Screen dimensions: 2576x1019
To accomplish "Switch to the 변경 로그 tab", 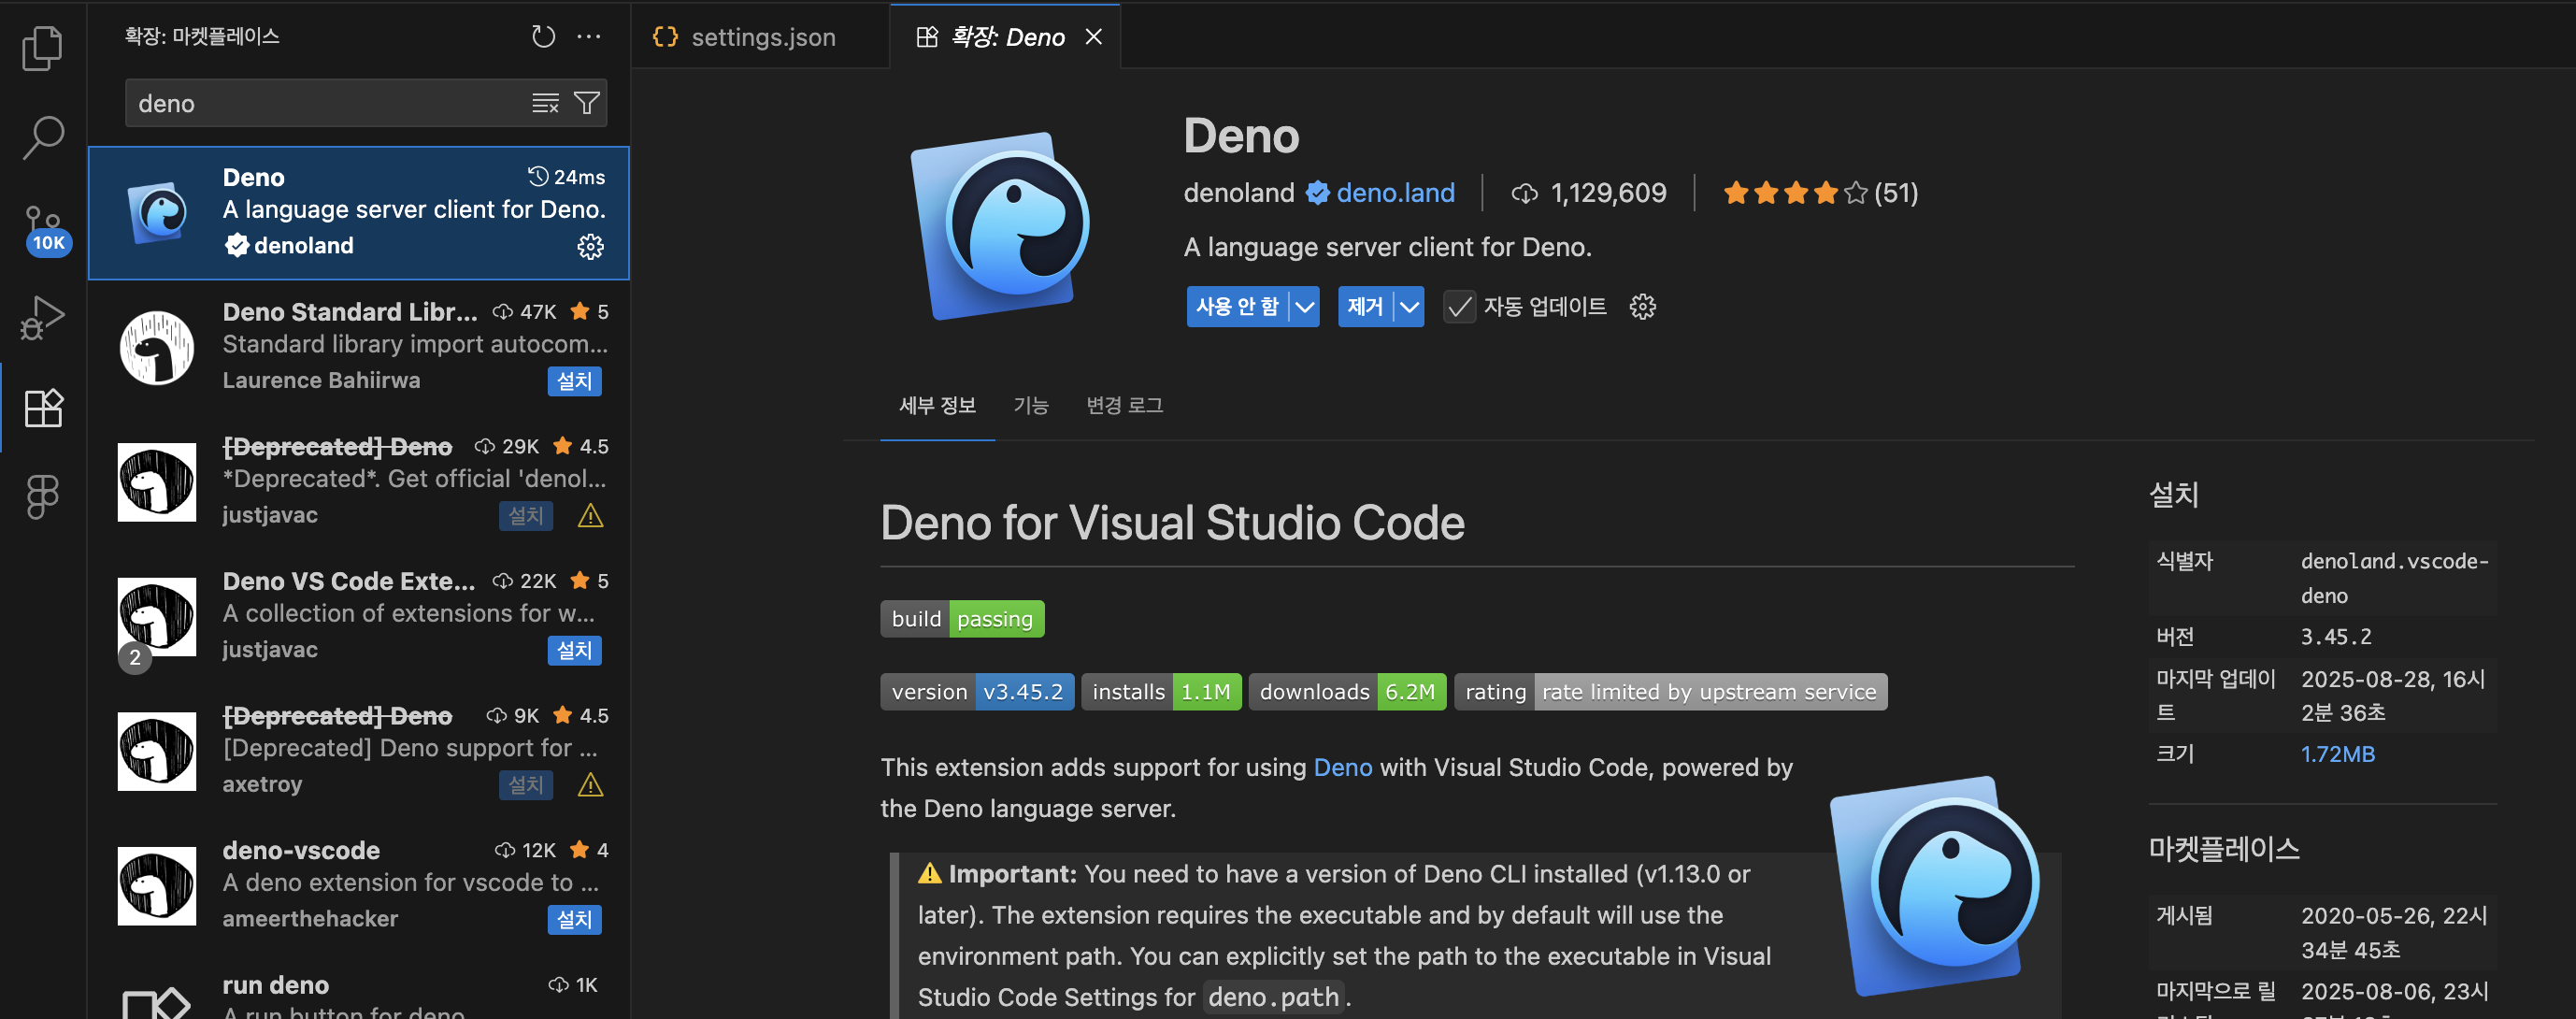I will click(x=1124, y=405).
